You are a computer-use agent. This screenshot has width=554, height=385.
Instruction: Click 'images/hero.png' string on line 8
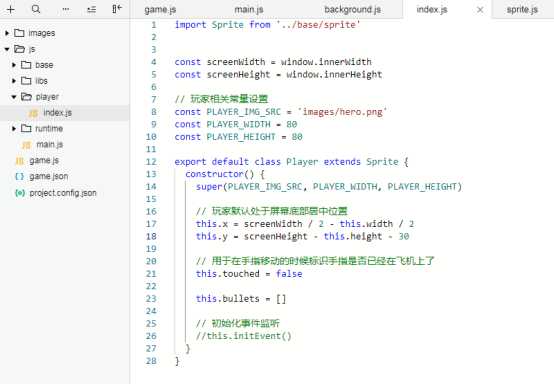click(342, 112)
